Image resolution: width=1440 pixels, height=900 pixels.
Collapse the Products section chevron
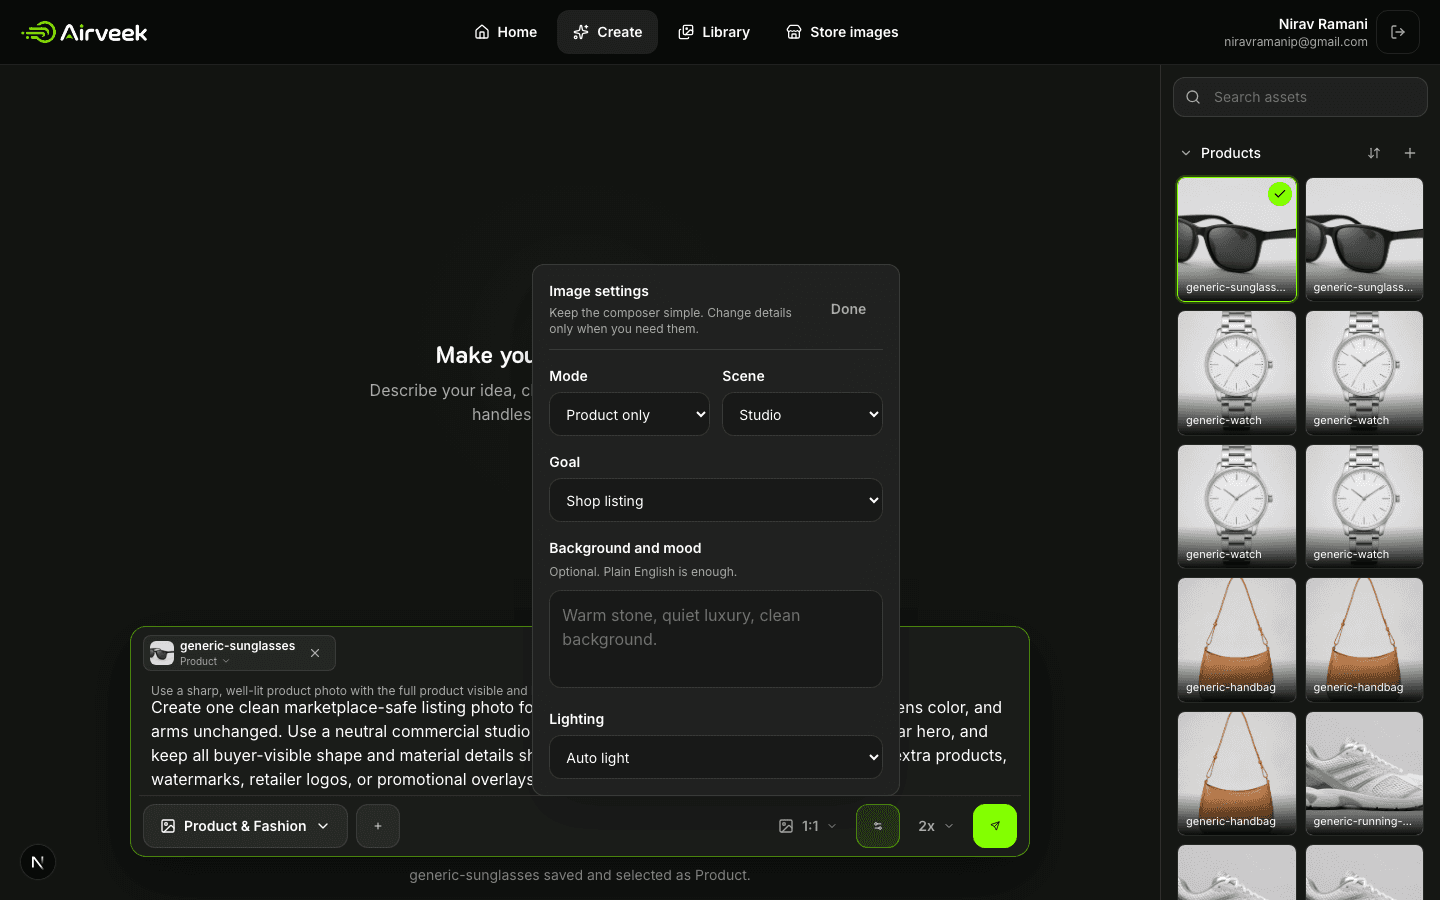pyautogui.click(x=1186, y=153)
